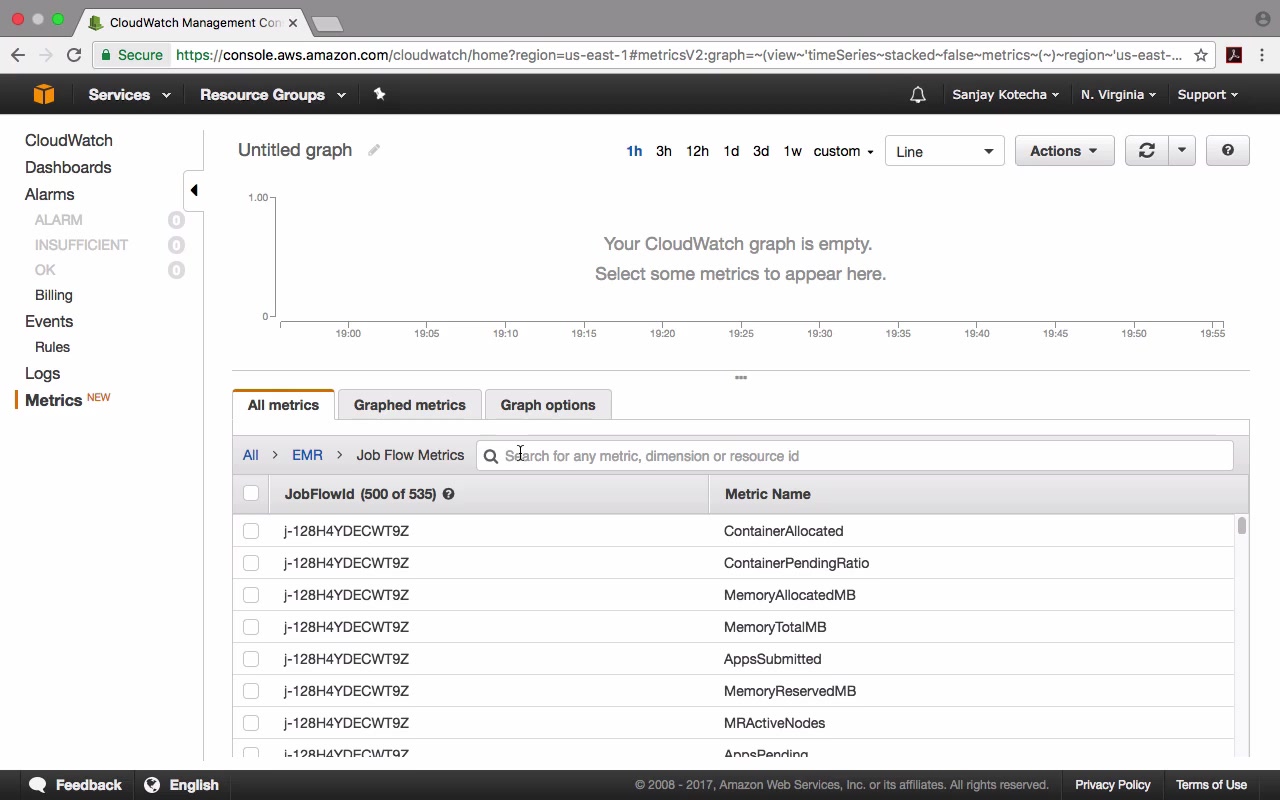
Task: Switch to the Graph options tab
Action: tap(548, 405)
